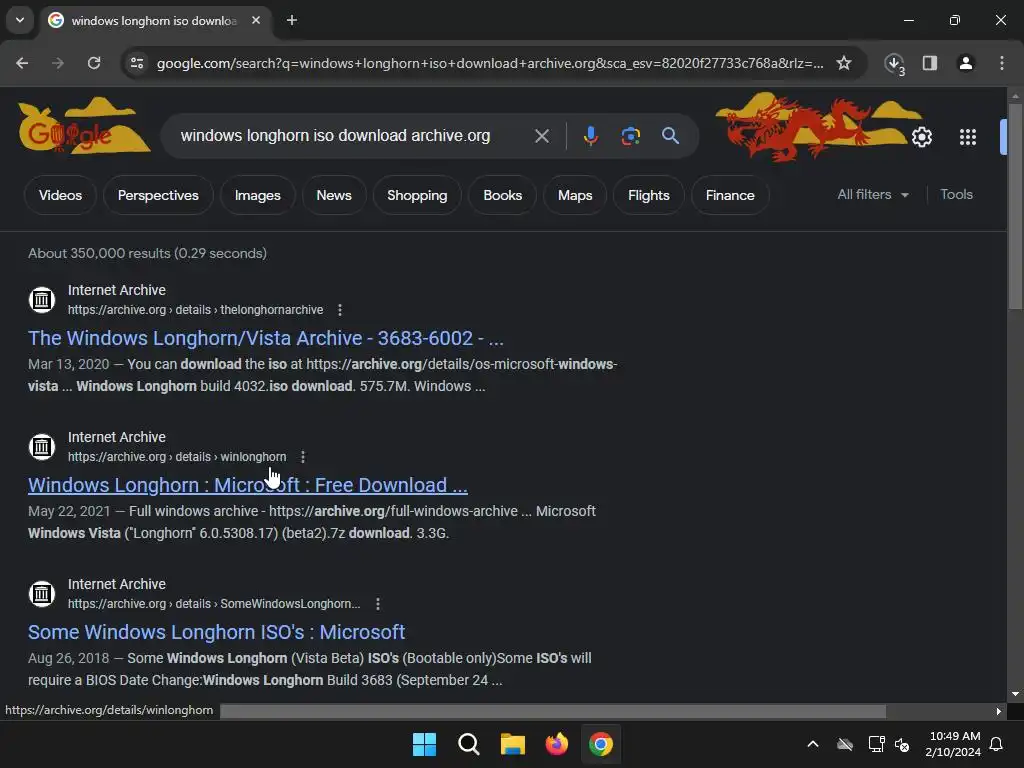Viewport: 1024px width, 768px height.
Task: Open the Google apps grid
Action: pyautogui.click(x=968, y=137)
